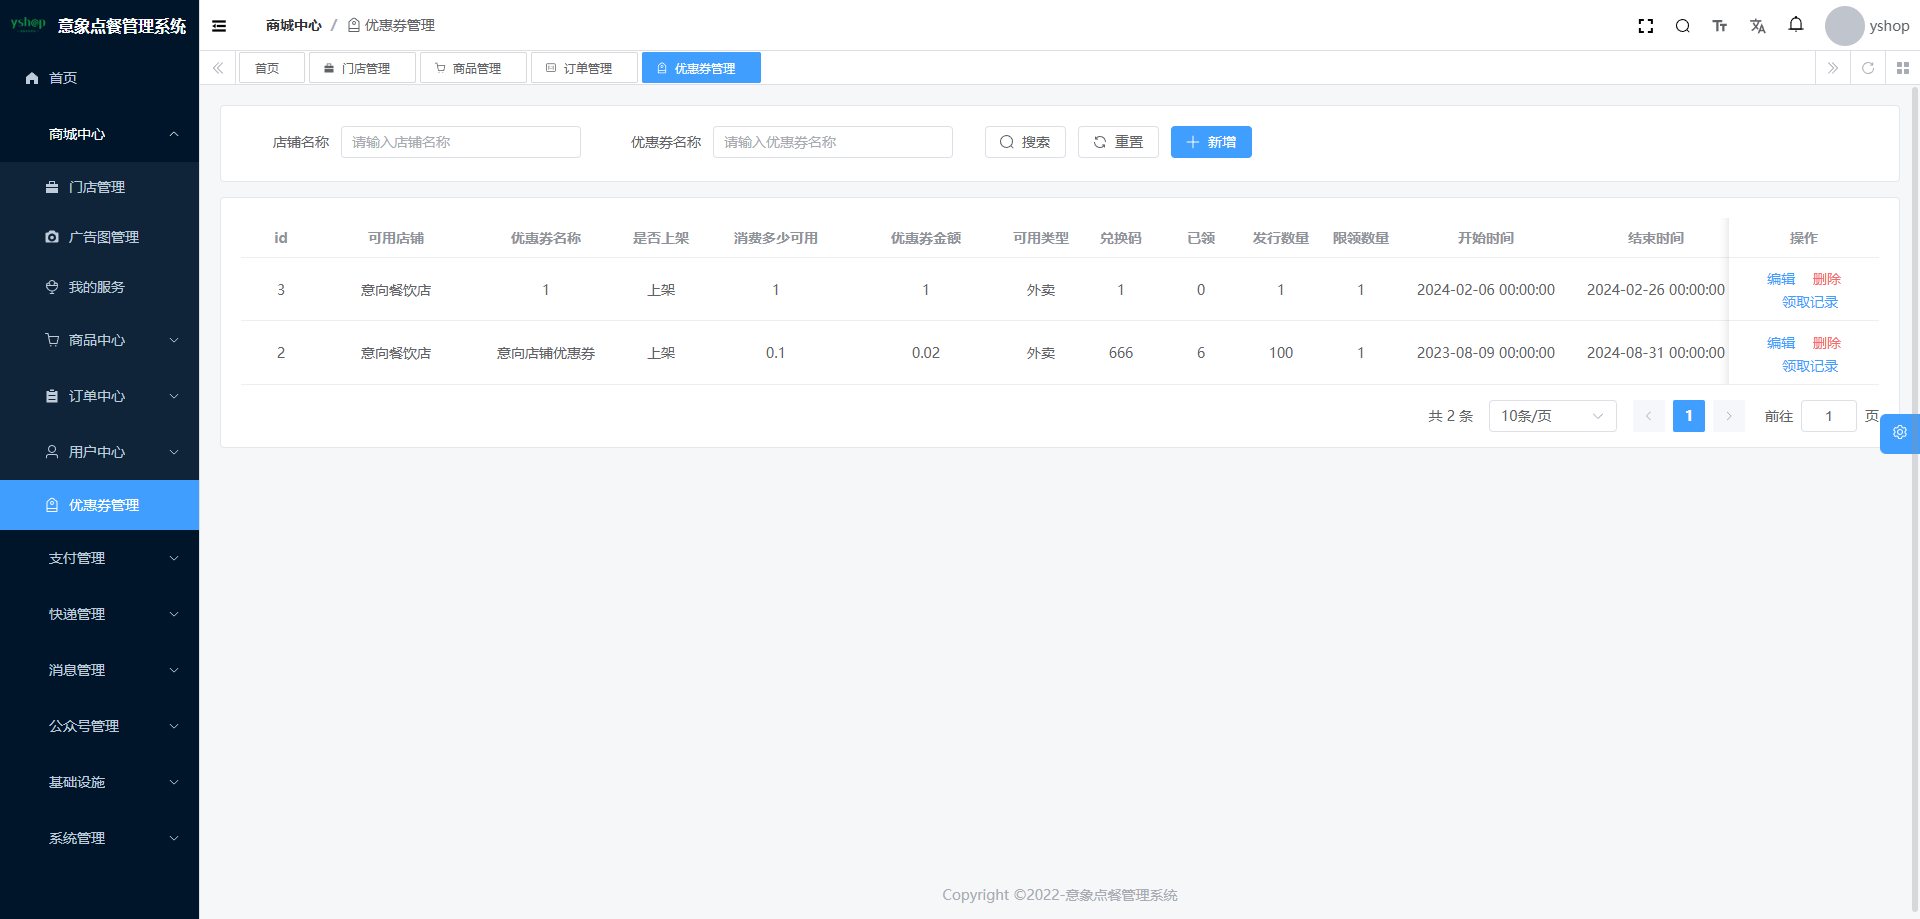Open tab options grid icon
Viewport: 1920px width, 919px height.
[x=1903, y=68]
